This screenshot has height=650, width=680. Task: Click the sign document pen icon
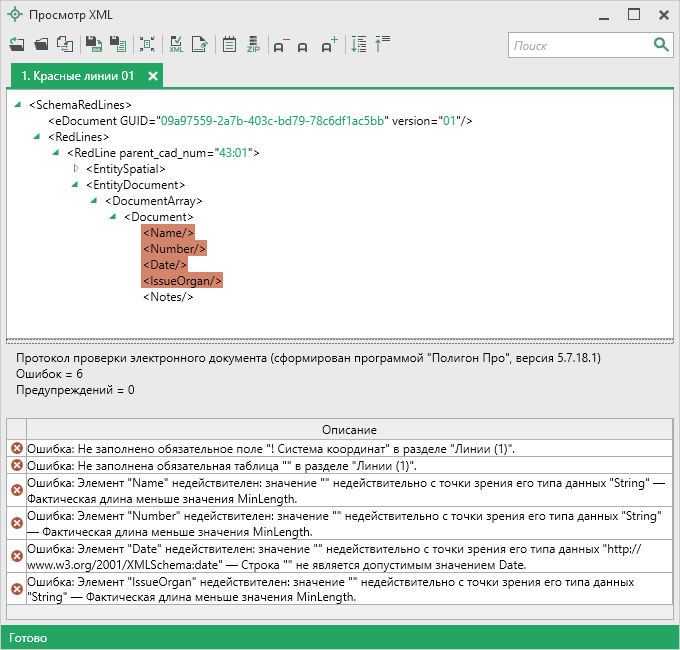click(x=200, y=44)
